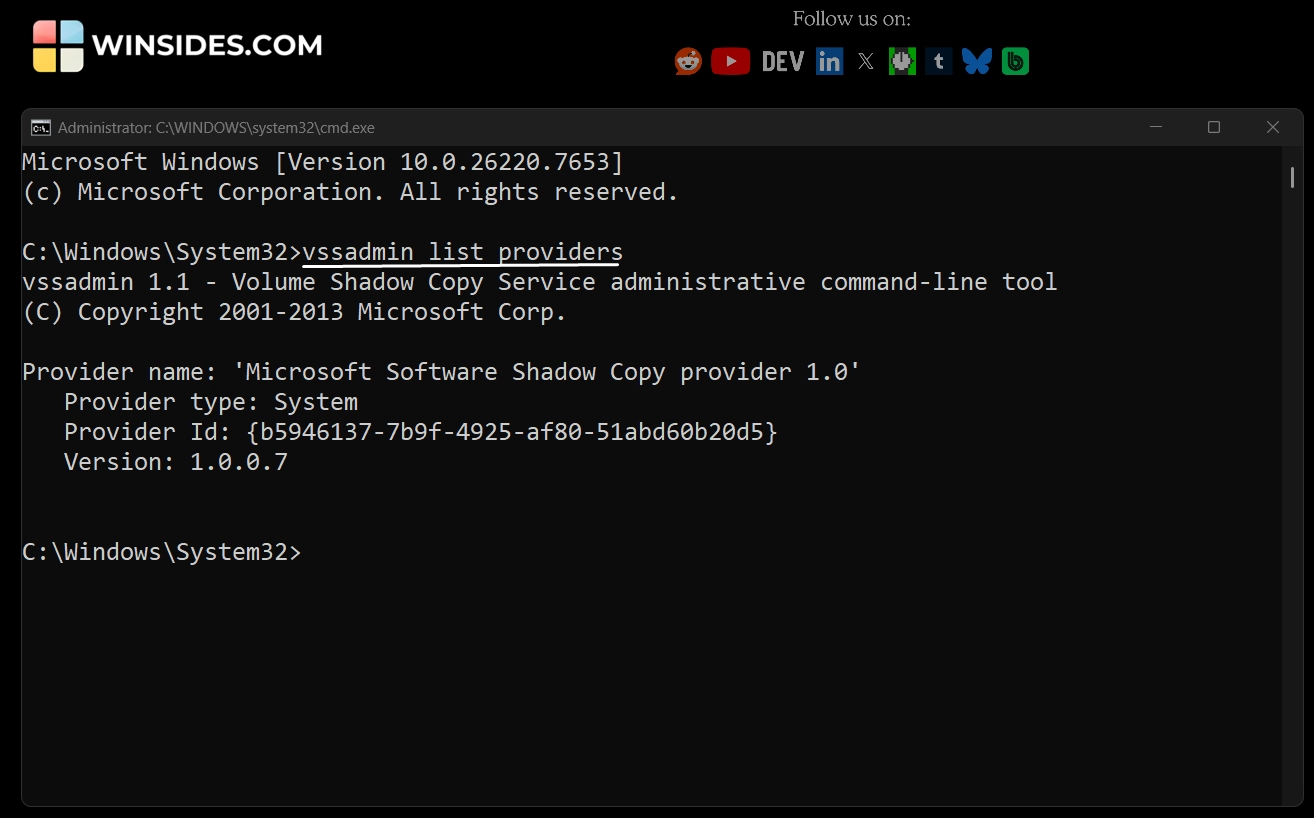Click the Follow us on text
The width and height of the screenshot is (1314, 818).
(x=851, y=19)
